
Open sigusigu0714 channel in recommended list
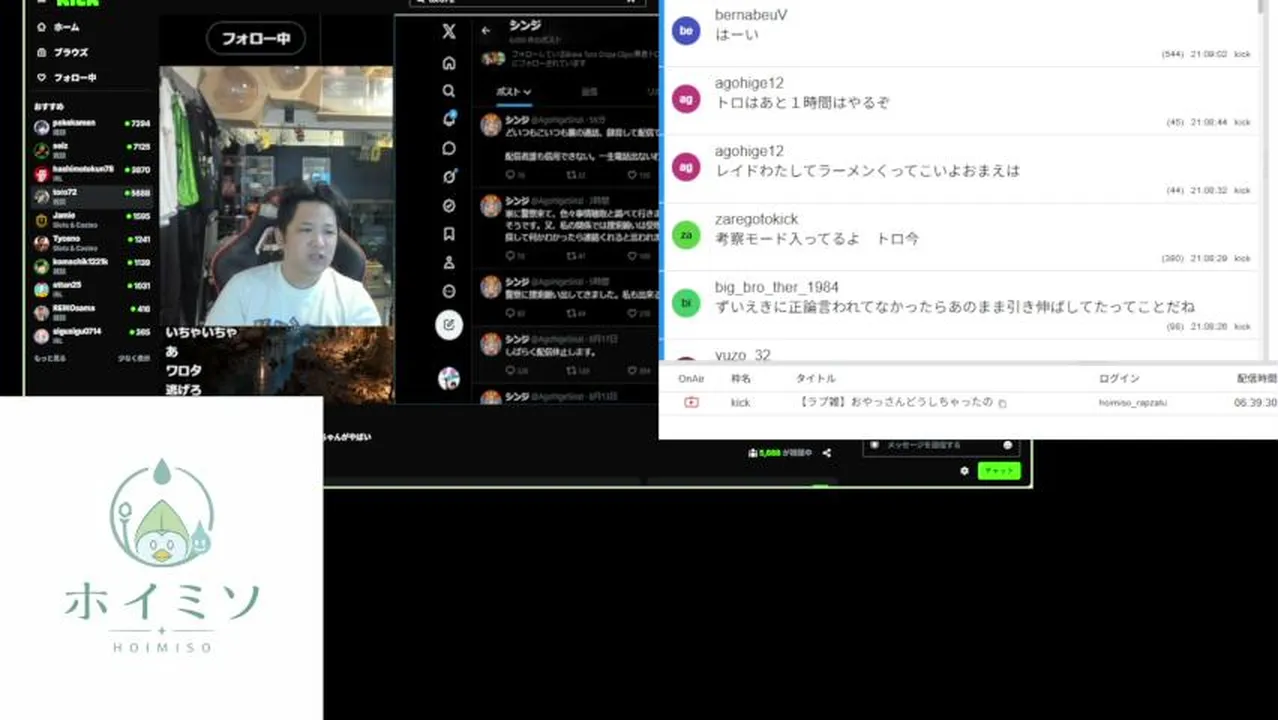[92, 335]
